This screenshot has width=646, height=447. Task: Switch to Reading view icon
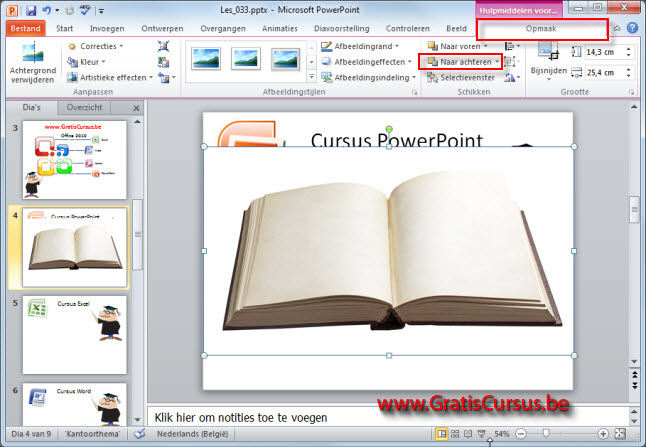(x=468, y=434)
